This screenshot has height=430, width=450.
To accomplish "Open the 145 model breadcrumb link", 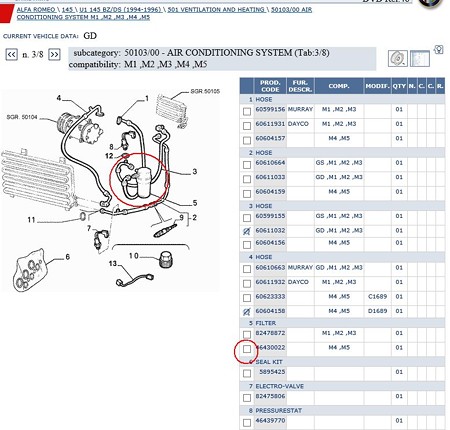I will (x=67, y=10).
